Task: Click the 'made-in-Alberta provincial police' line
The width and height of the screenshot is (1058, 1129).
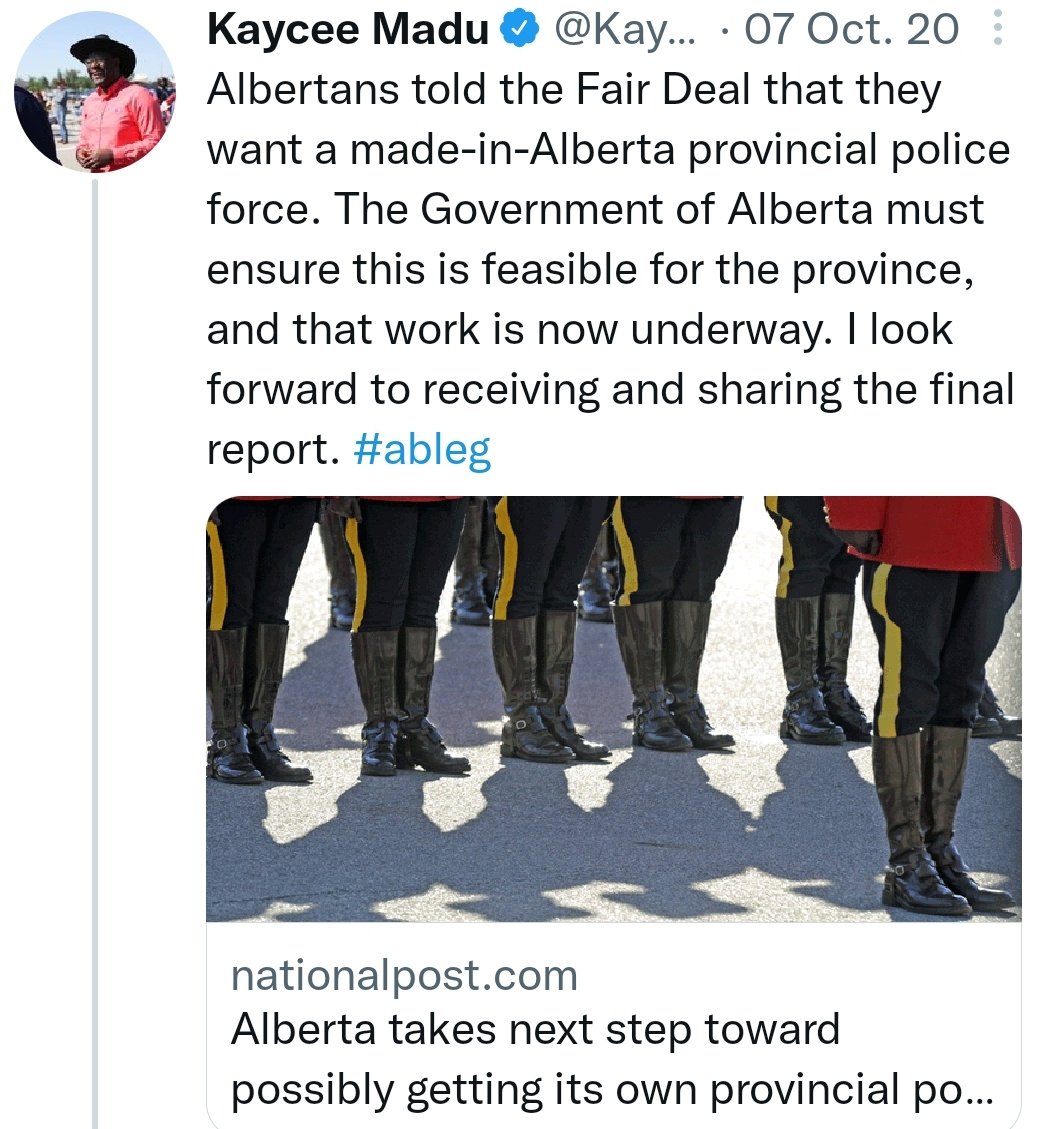Action: coord(609,150)
